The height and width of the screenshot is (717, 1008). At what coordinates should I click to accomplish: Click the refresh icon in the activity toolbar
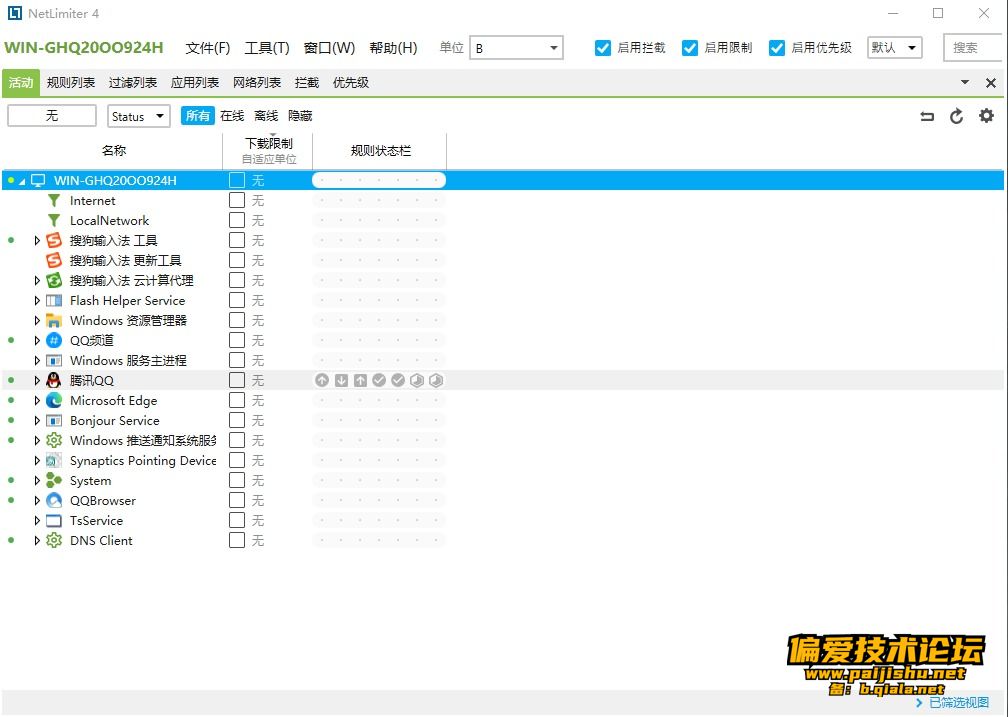pos(957,116)
